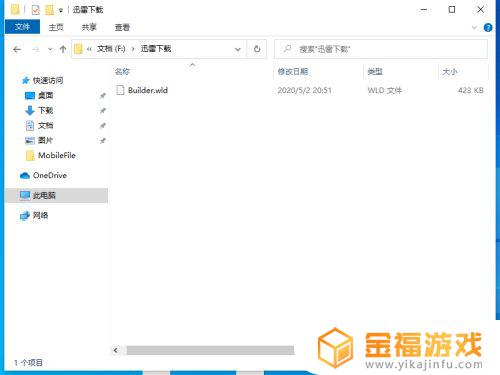Open 下载 in the sidebar
The image size is (500, 375).
coord(45,110)
